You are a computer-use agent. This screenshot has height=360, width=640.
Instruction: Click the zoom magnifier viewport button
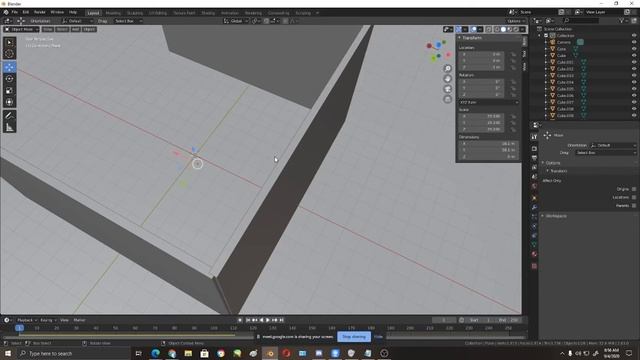pyautogui.click(x=448, y=69)
